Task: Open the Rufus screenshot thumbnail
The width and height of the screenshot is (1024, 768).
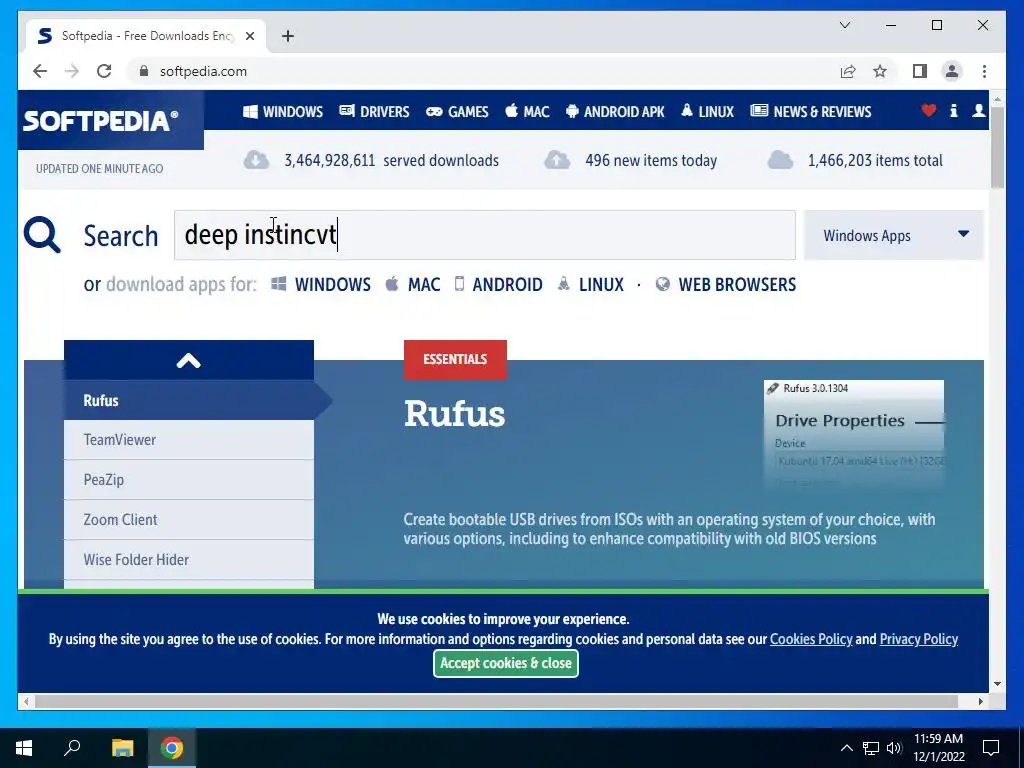Action: click(x=854, y=434)
